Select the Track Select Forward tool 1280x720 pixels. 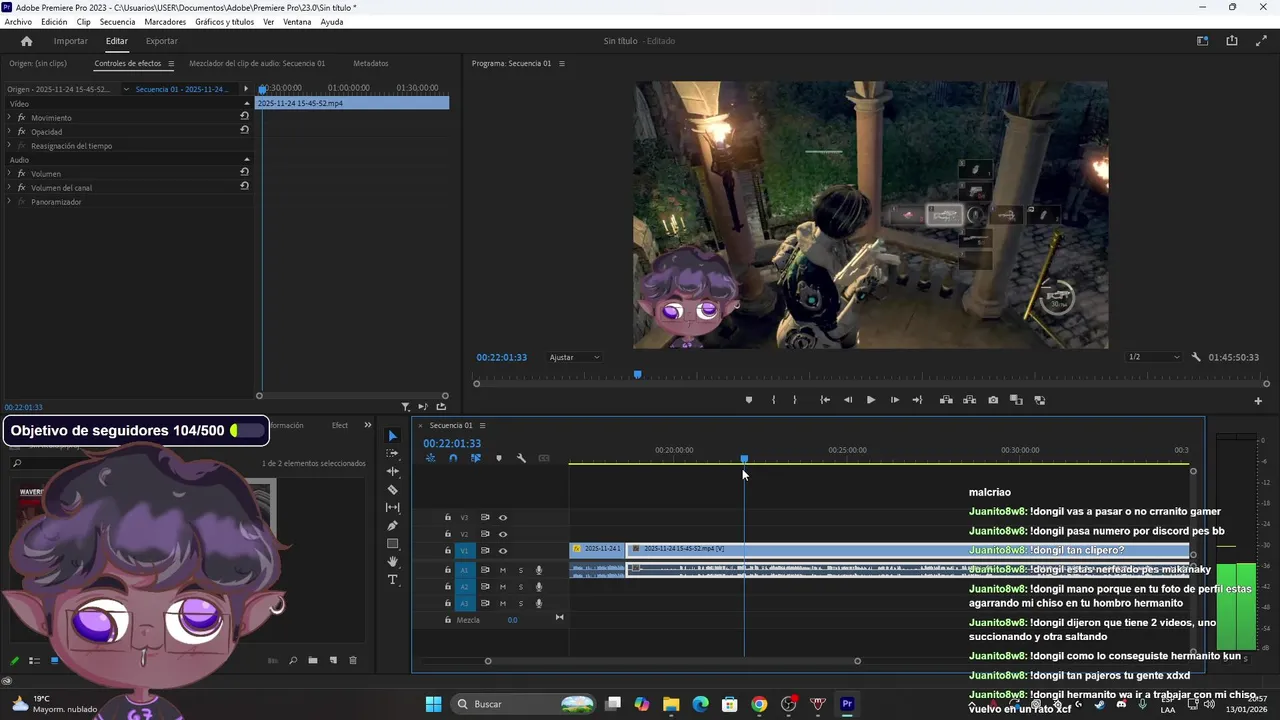pyautogui.click(x=392, y=454)
